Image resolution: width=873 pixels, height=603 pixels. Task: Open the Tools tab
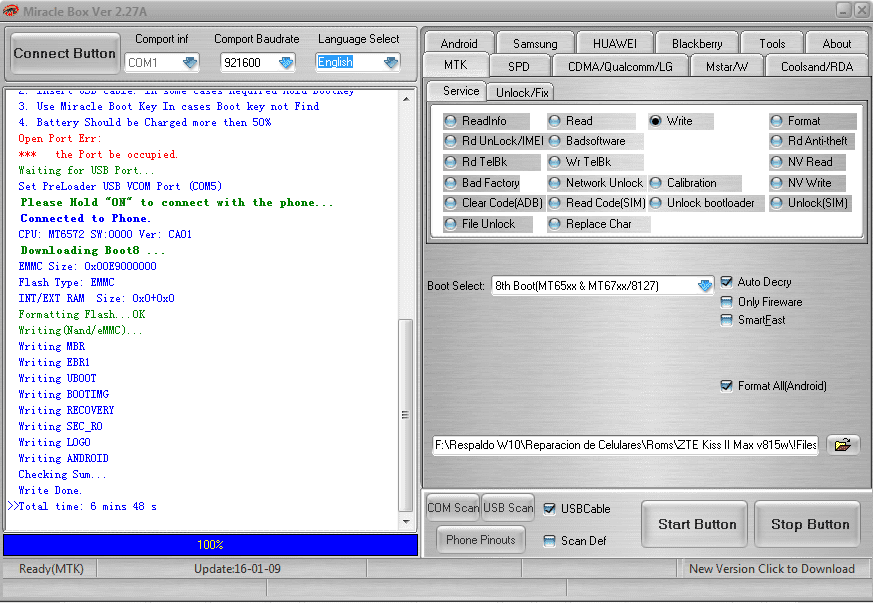[772, 43]
